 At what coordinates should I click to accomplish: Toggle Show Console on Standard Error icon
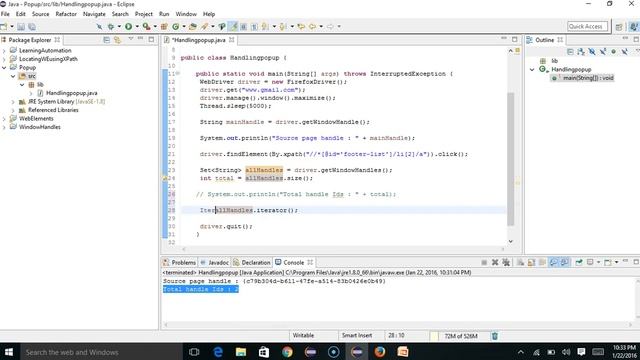(564, 262)
